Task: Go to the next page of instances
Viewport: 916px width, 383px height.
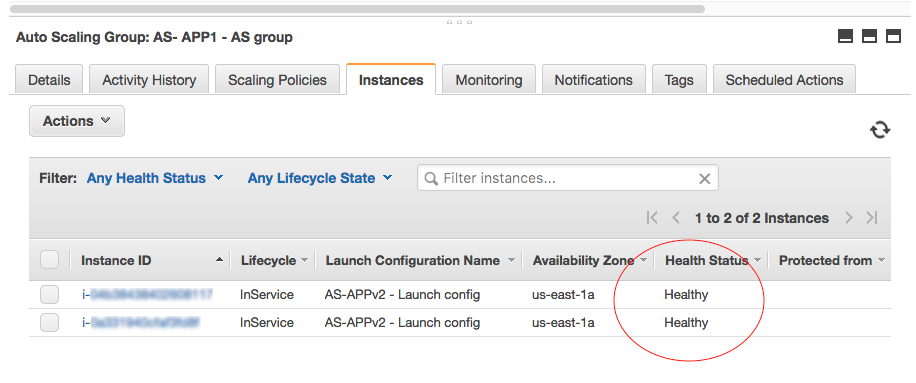Action: pos(849,218)
